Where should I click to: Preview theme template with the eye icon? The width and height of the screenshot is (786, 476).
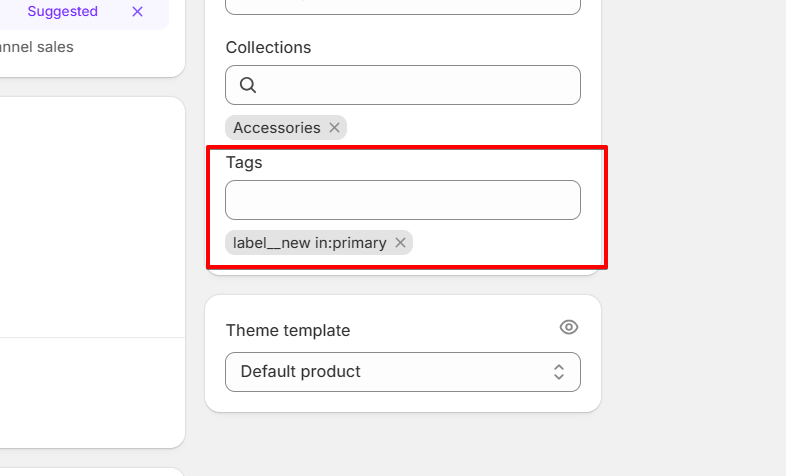tap(569, 327)
